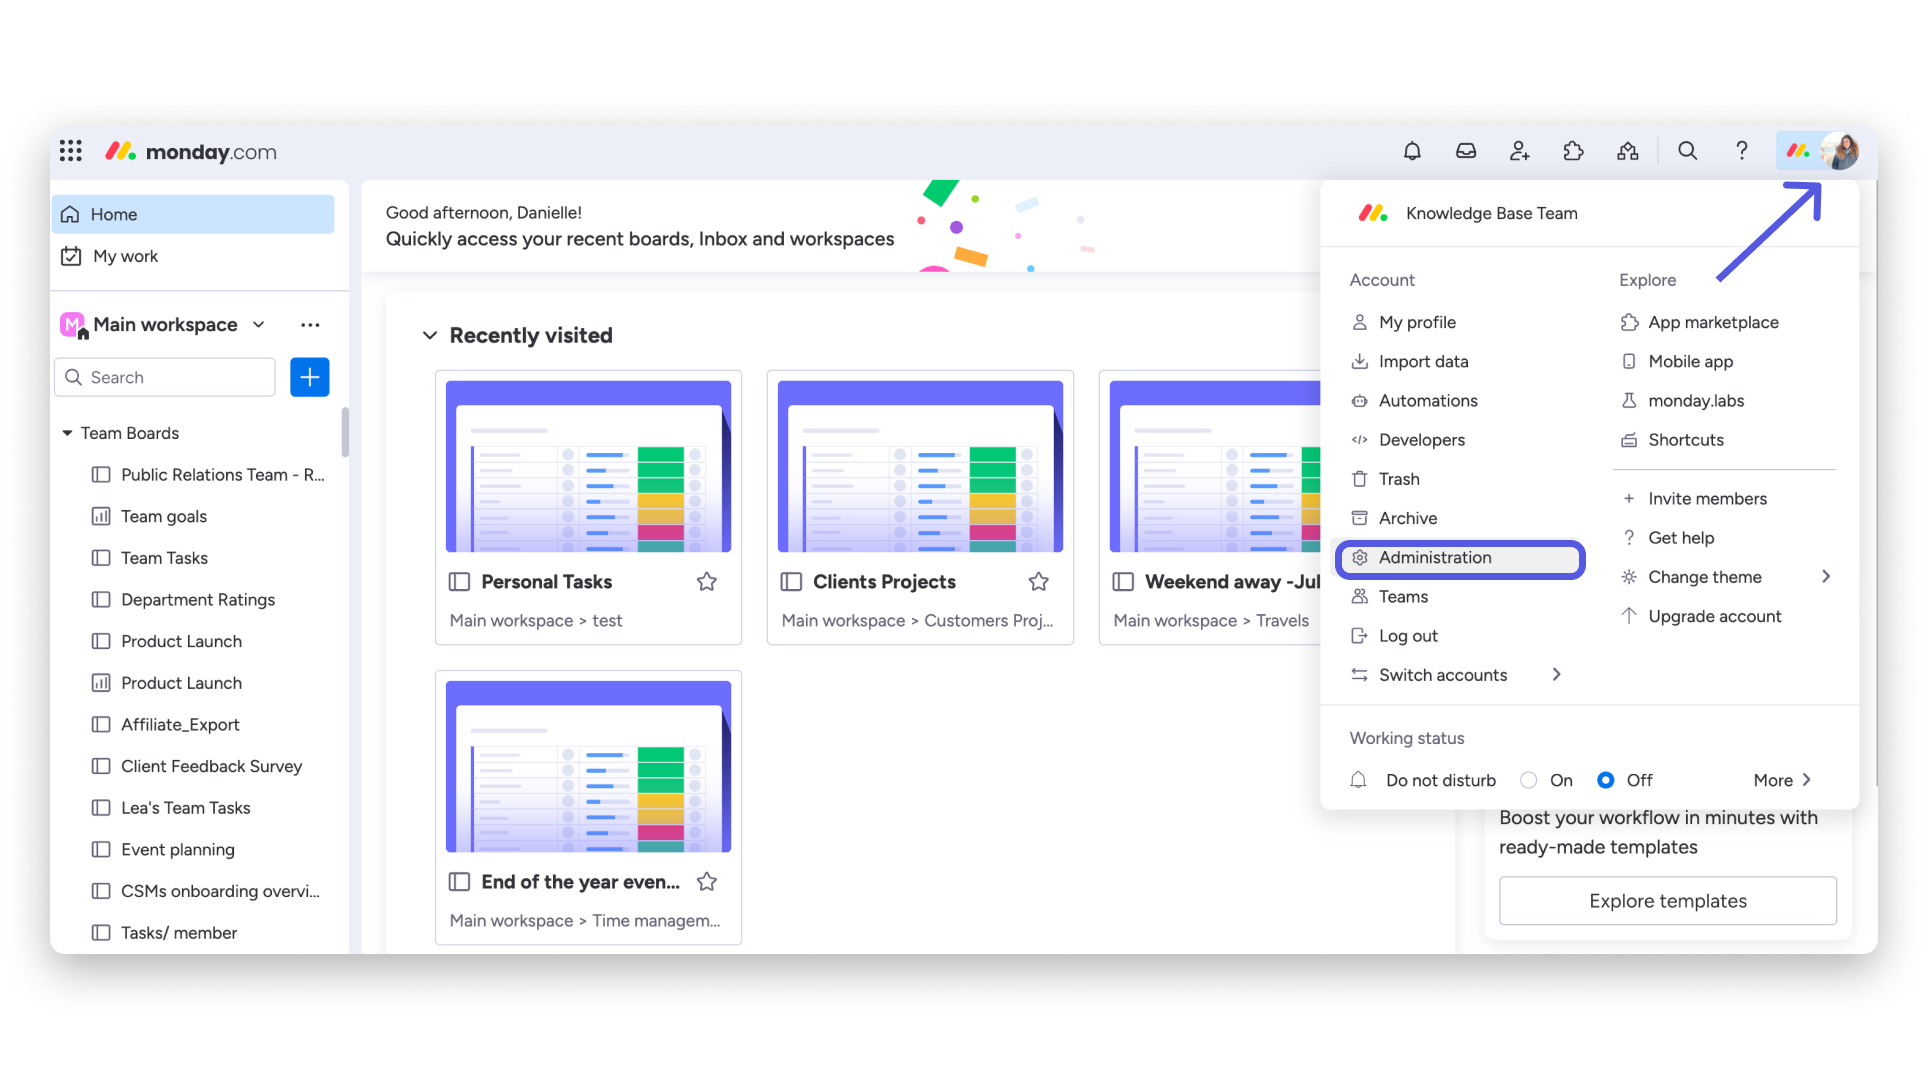
Task: Expand the Switch accounts submenu
Action: pyautogui.click(x=1556, y=675)
